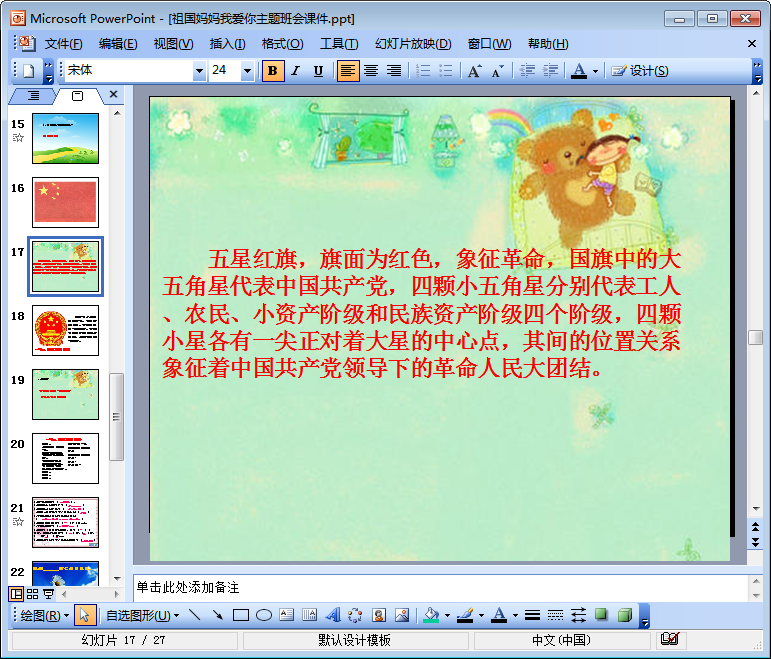Insert clip art
Image resolution: width=771 pixels, height=659 pixels.
coord(379,615)
